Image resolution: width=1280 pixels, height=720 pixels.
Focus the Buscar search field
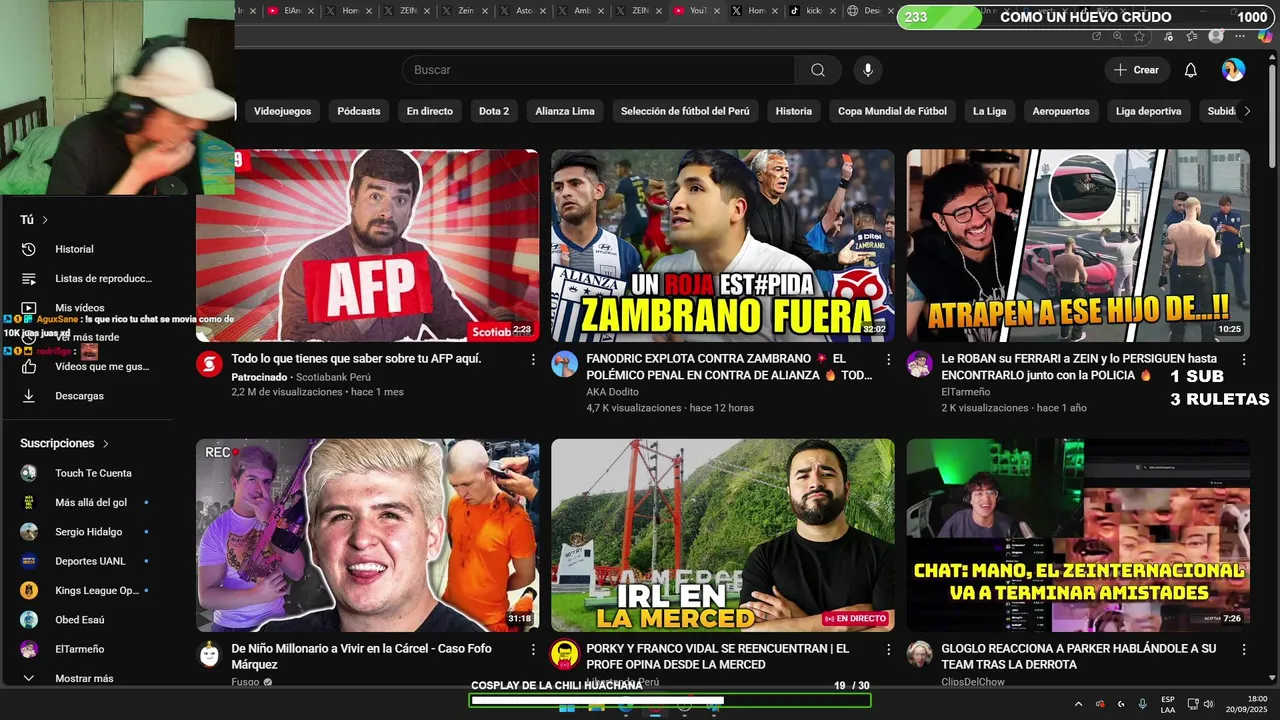point(598,70)
